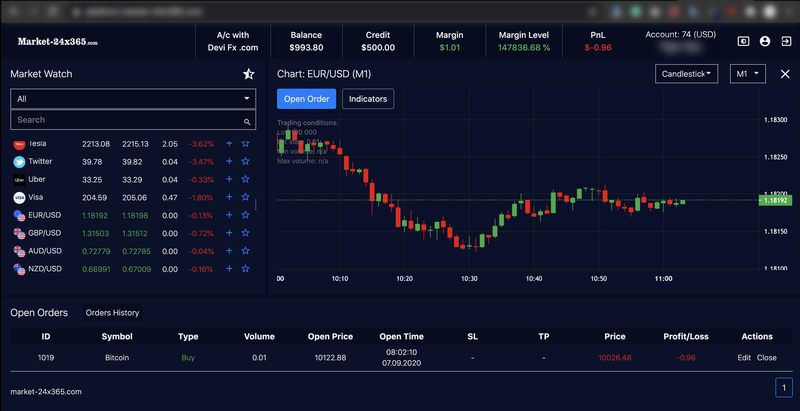Click the Visa logo icon
Image resolution: width=800 pixels, height=411 pixels.
19,198
